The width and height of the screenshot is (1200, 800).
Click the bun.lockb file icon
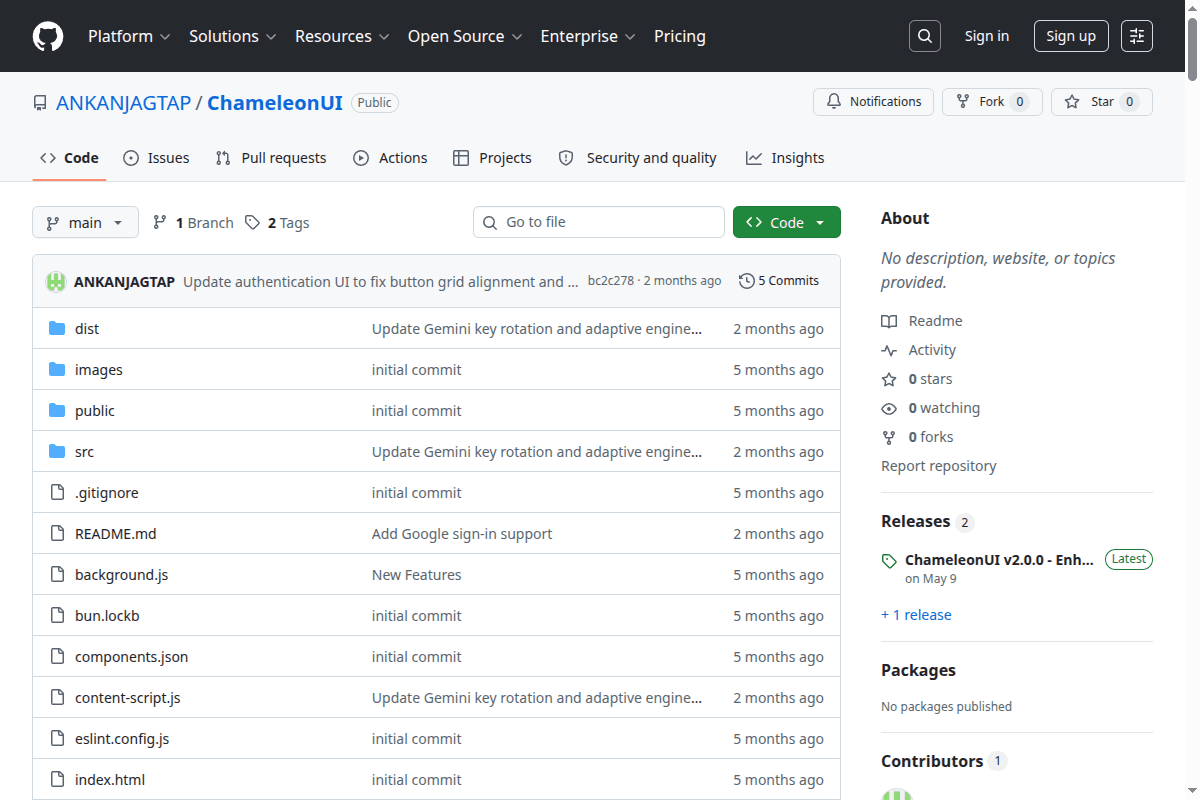pyautogui.click(x=57, y=616)
